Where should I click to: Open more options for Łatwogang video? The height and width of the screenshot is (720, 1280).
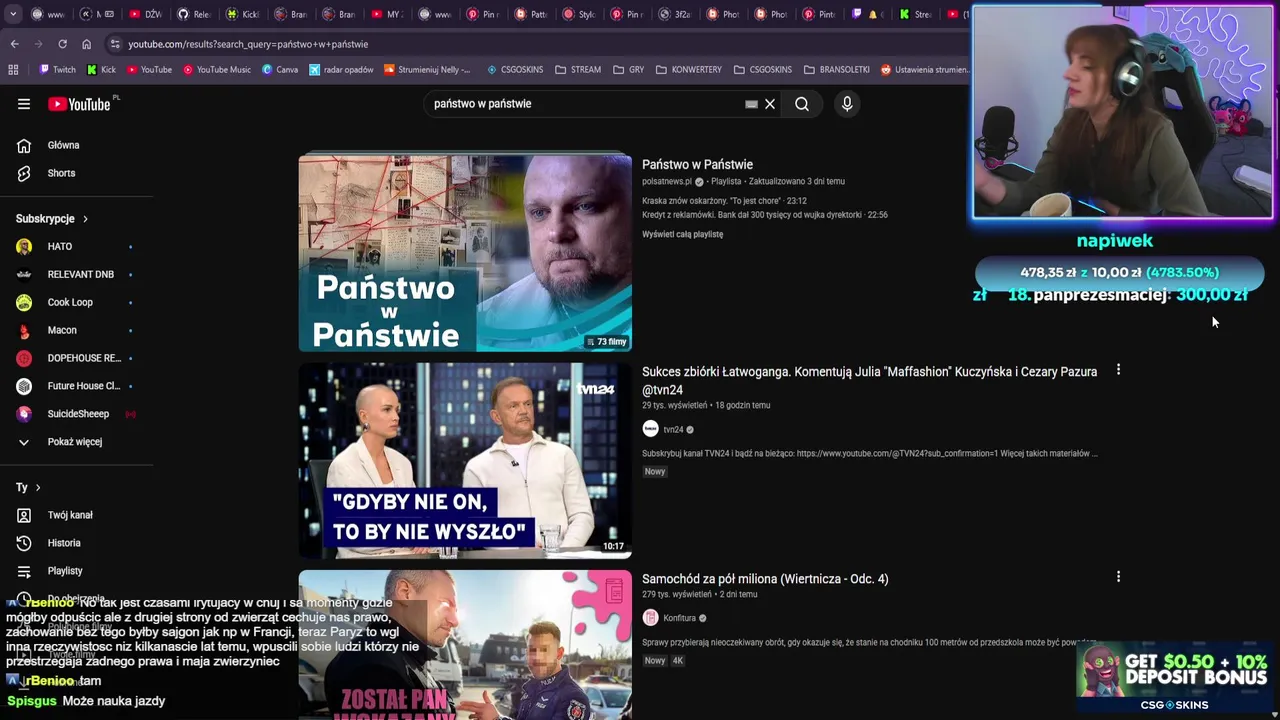pos(1118,370)
